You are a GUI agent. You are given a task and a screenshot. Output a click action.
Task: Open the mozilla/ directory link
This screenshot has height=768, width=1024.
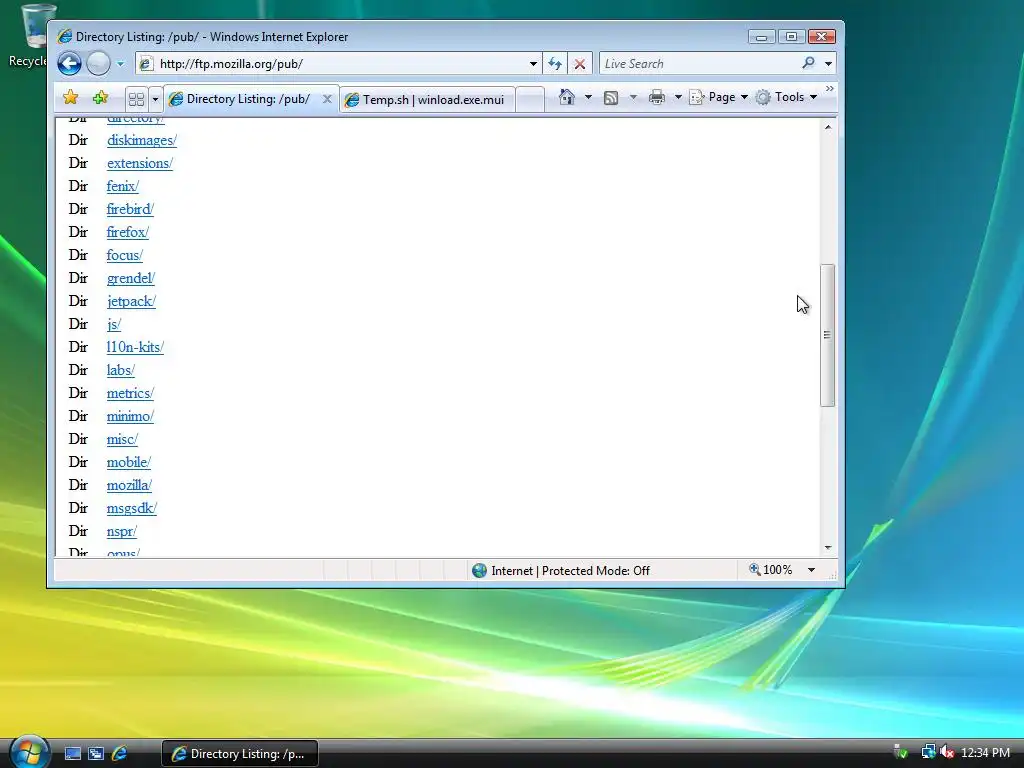(x=129, y=485)
